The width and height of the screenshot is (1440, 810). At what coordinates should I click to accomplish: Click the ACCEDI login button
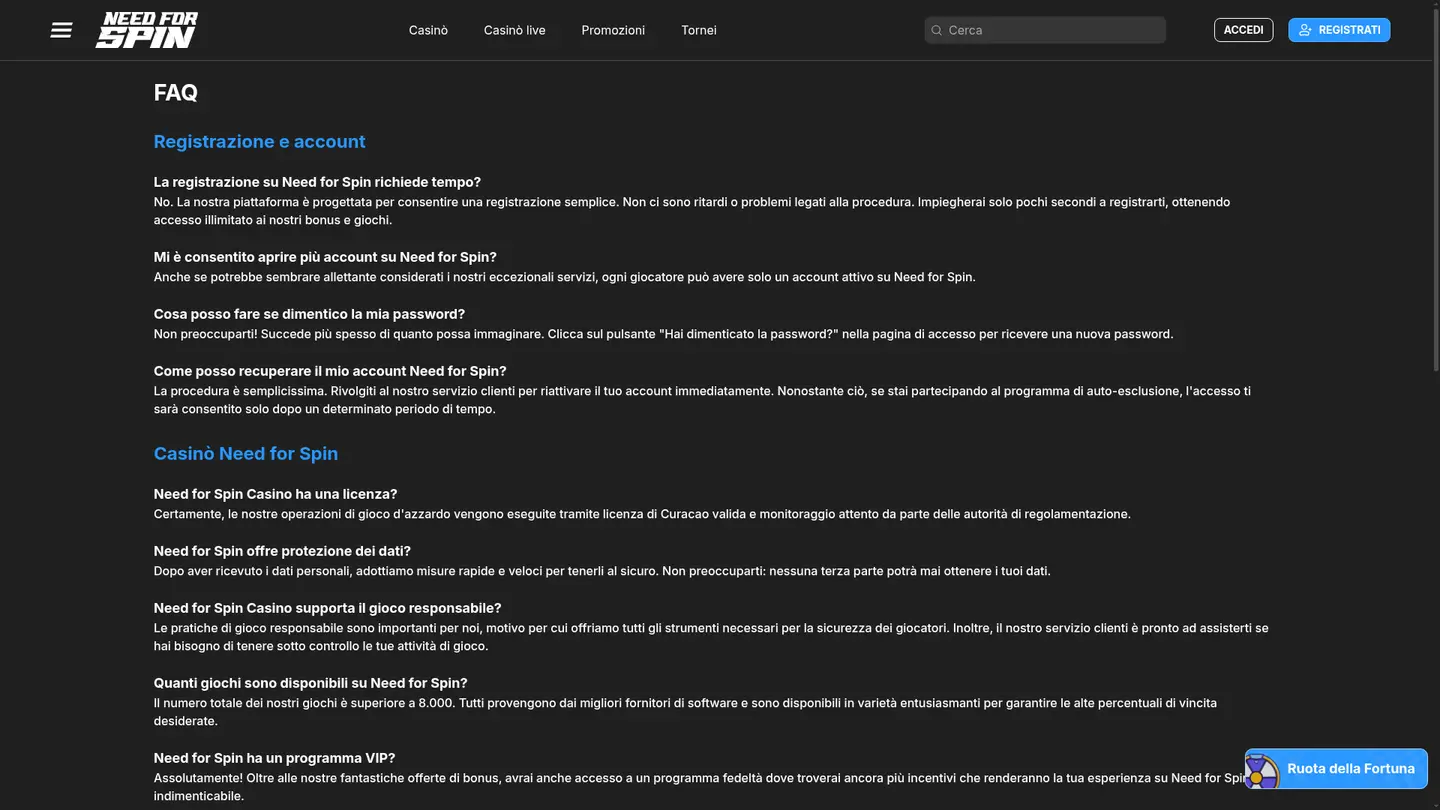(1244, 30)
